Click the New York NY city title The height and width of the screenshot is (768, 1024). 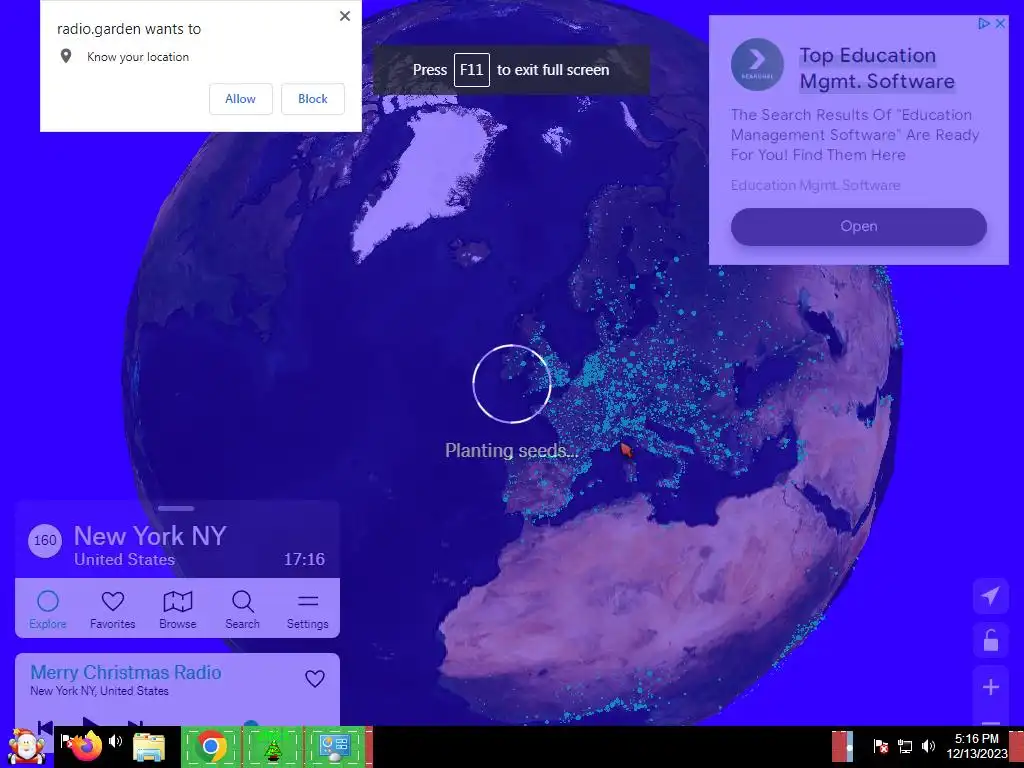pyautogui.click(x=150, y=536)
